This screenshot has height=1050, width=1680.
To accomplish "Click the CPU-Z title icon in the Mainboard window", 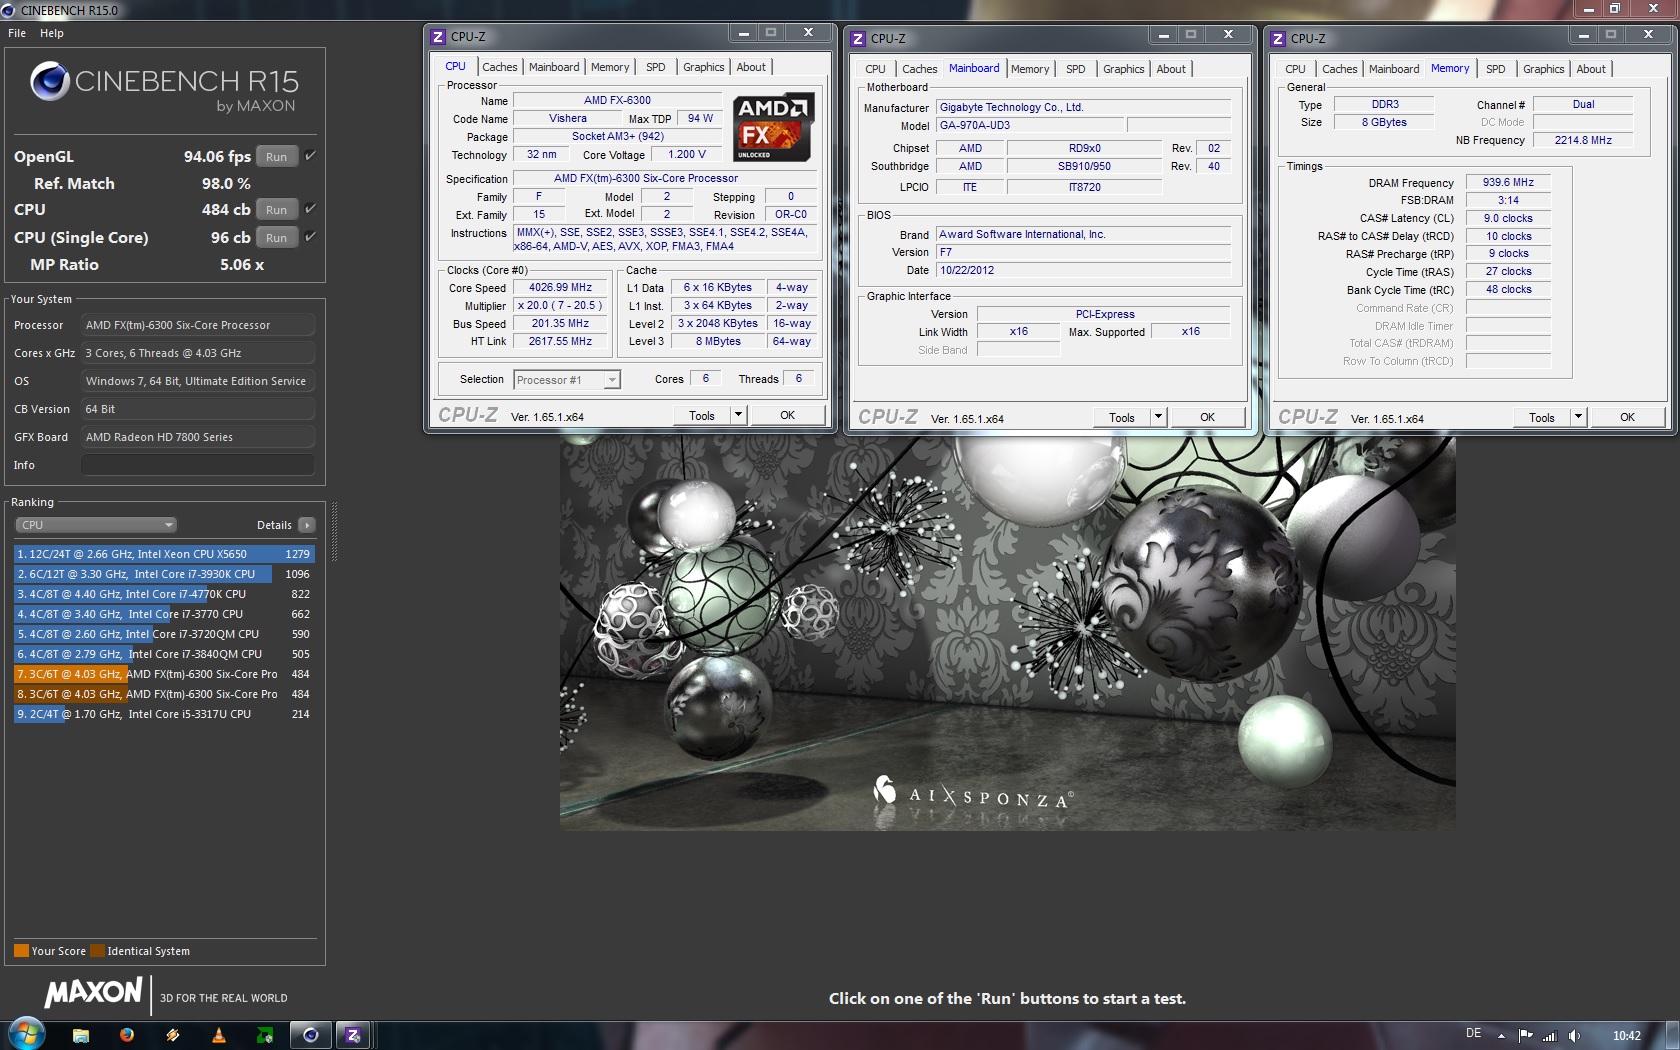I will (x=858, y=38).
